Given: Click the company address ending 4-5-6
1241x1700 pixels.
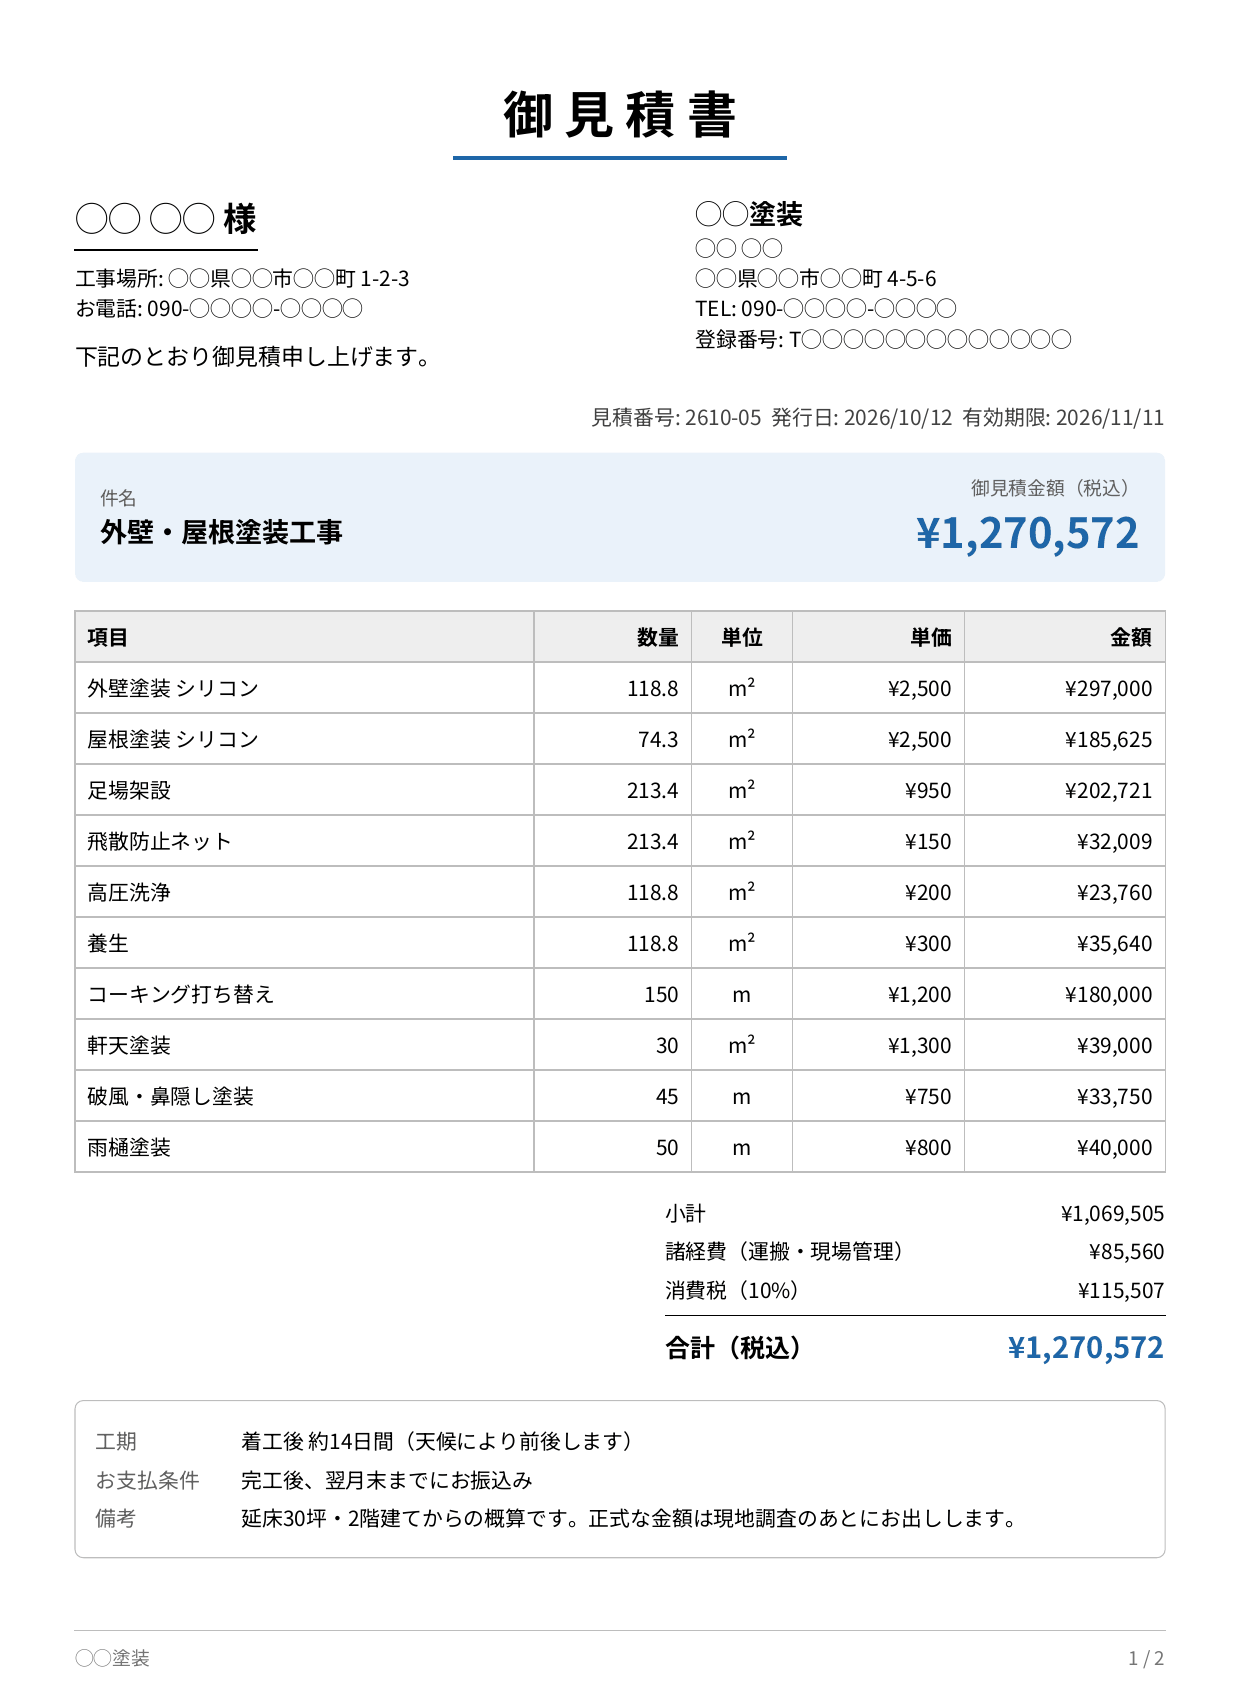Looking at the screenshot, I should [816, 278].
